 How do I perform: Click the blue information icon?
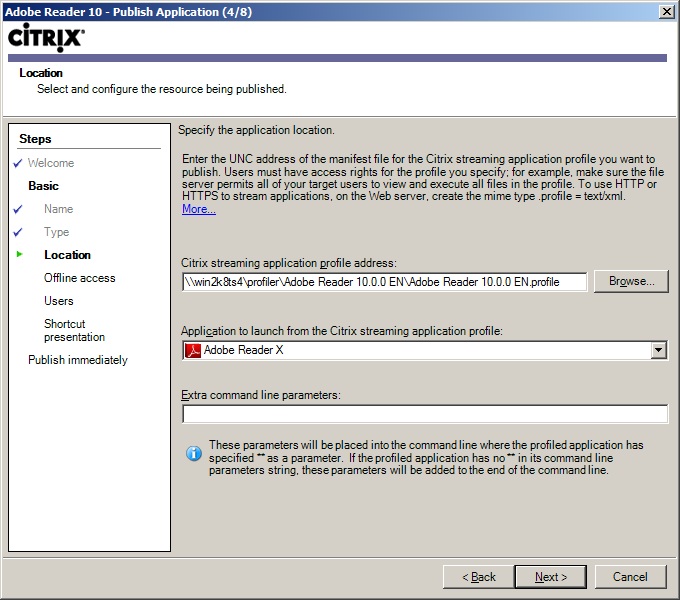(x=193, y=453)
